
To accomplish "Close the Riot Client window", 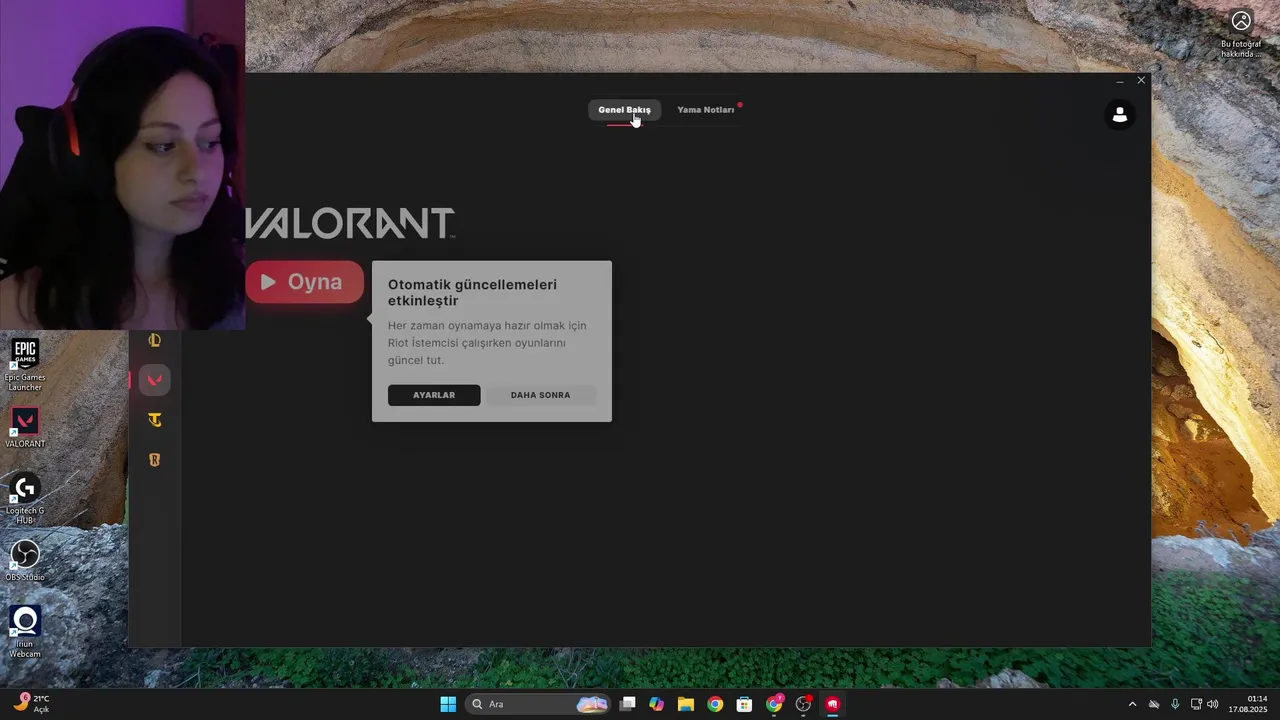I will tap(1141, 80).
